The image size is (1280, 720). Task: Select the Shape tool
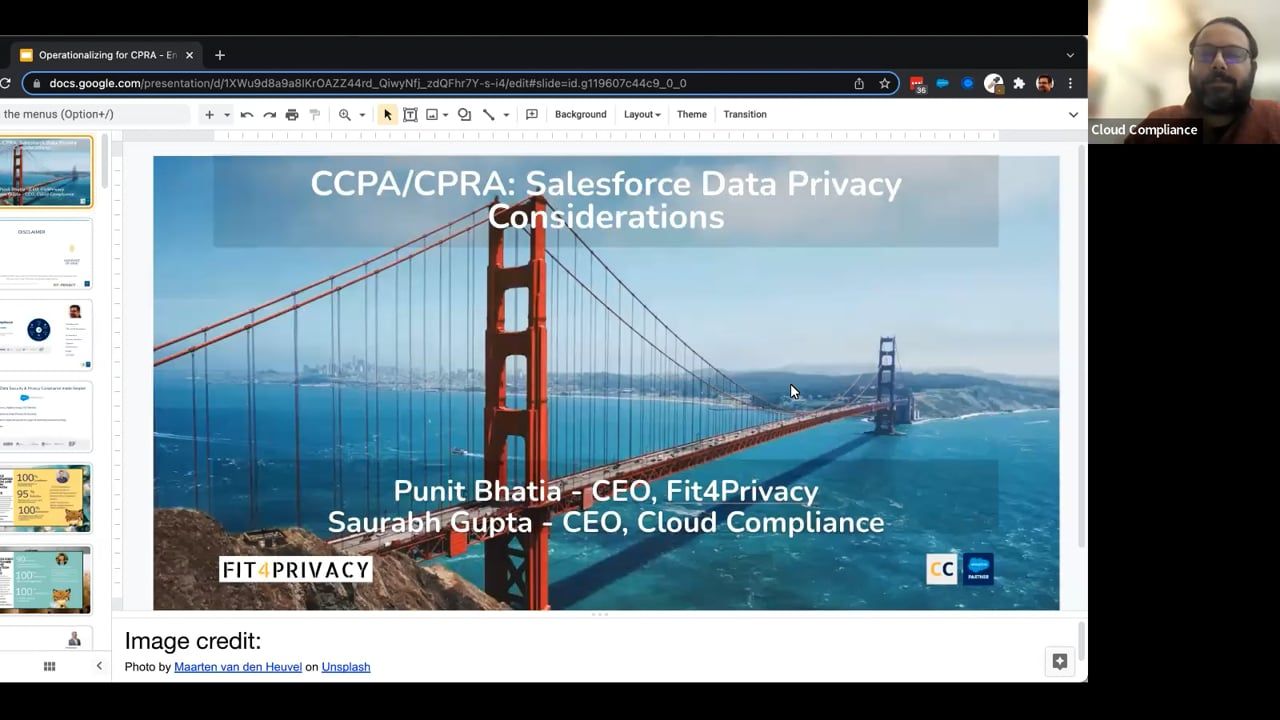tap(464, 114)
